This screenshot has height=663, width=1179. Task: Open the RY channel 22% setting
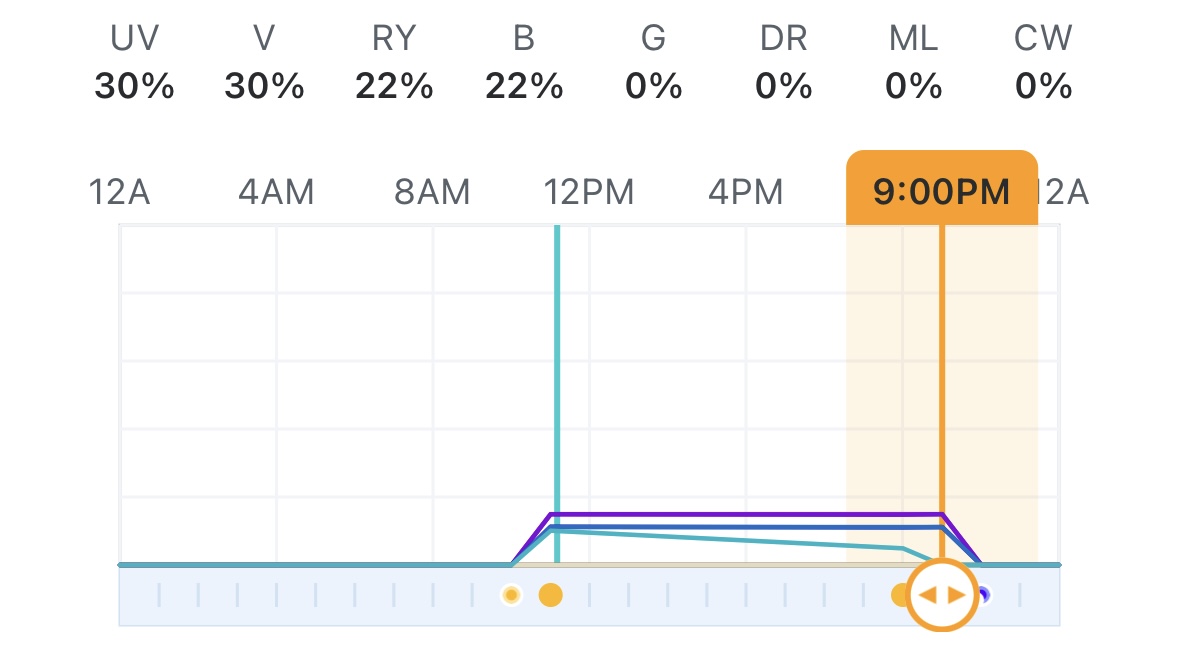click(x=394, y=87)
